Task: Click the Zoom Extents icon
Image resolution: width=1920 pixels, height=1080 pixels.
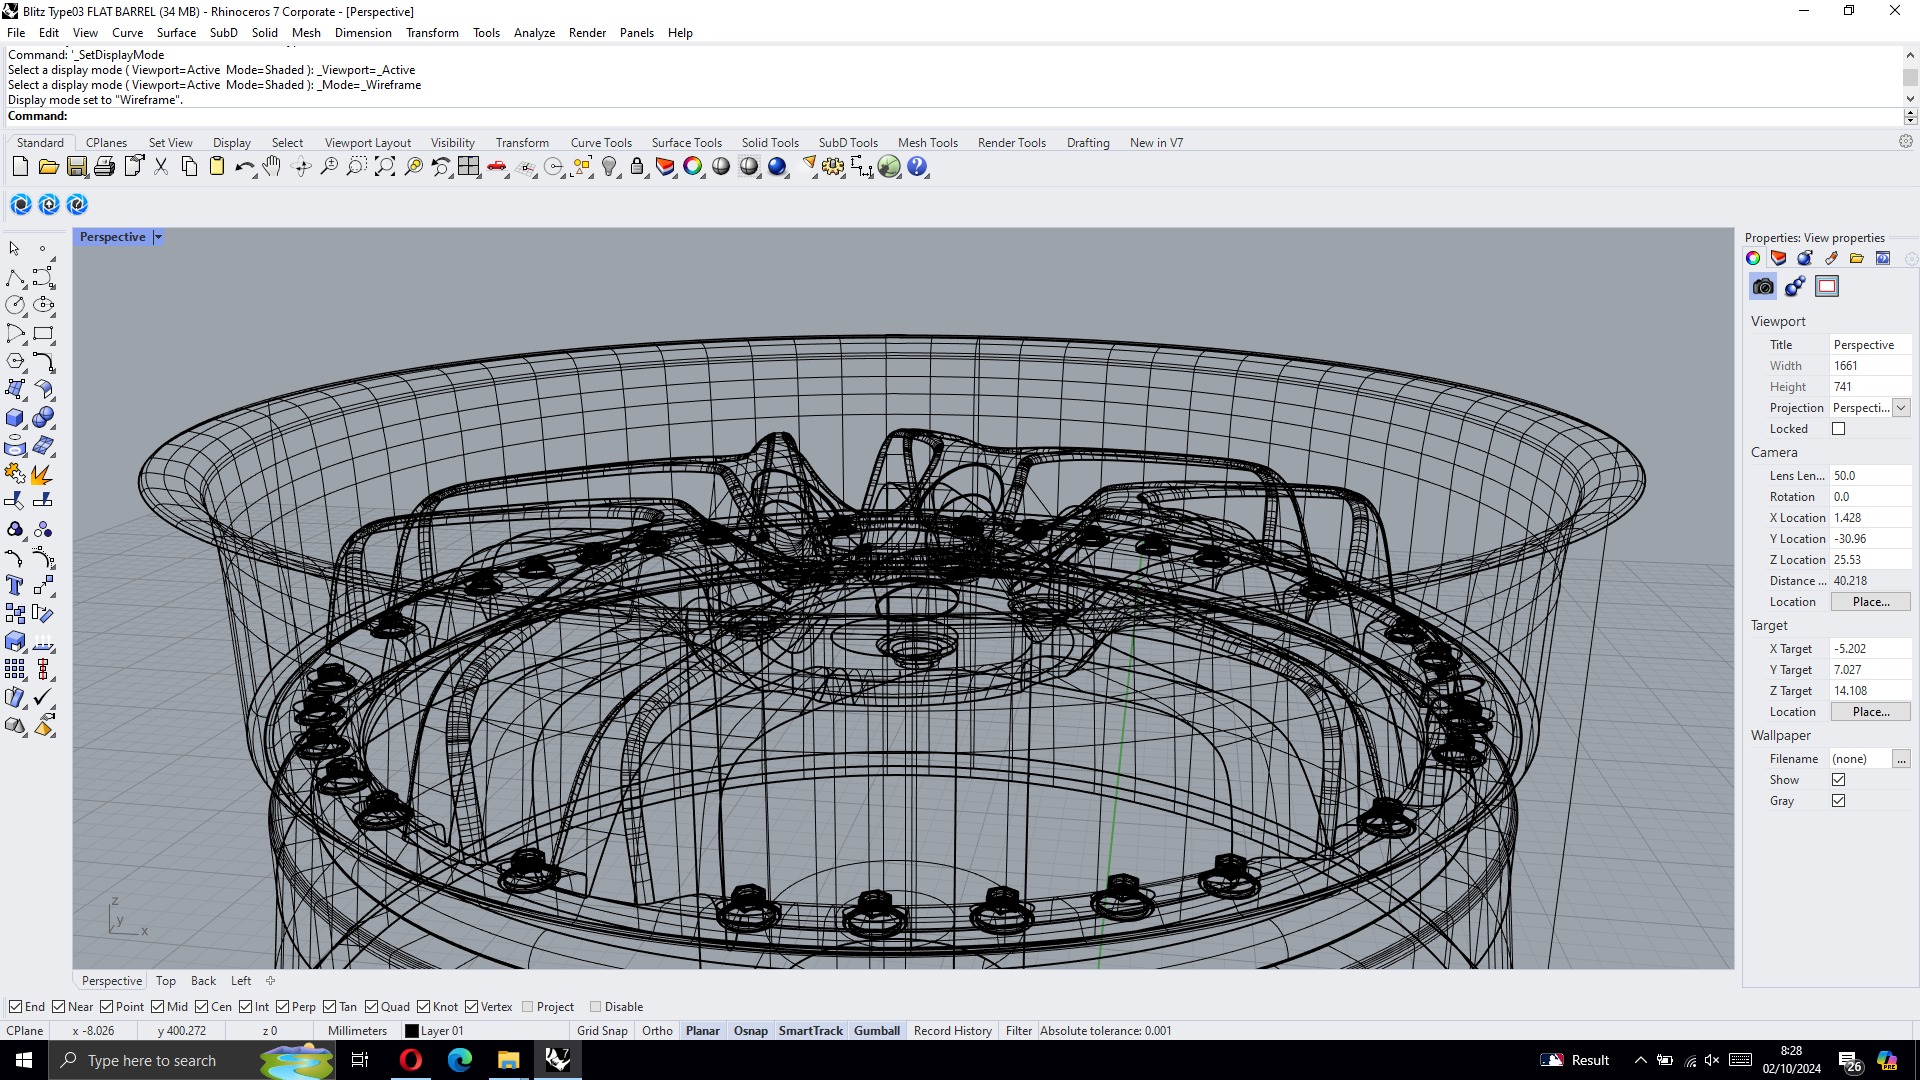Action: pyautogui.click(x=385, y=167)
